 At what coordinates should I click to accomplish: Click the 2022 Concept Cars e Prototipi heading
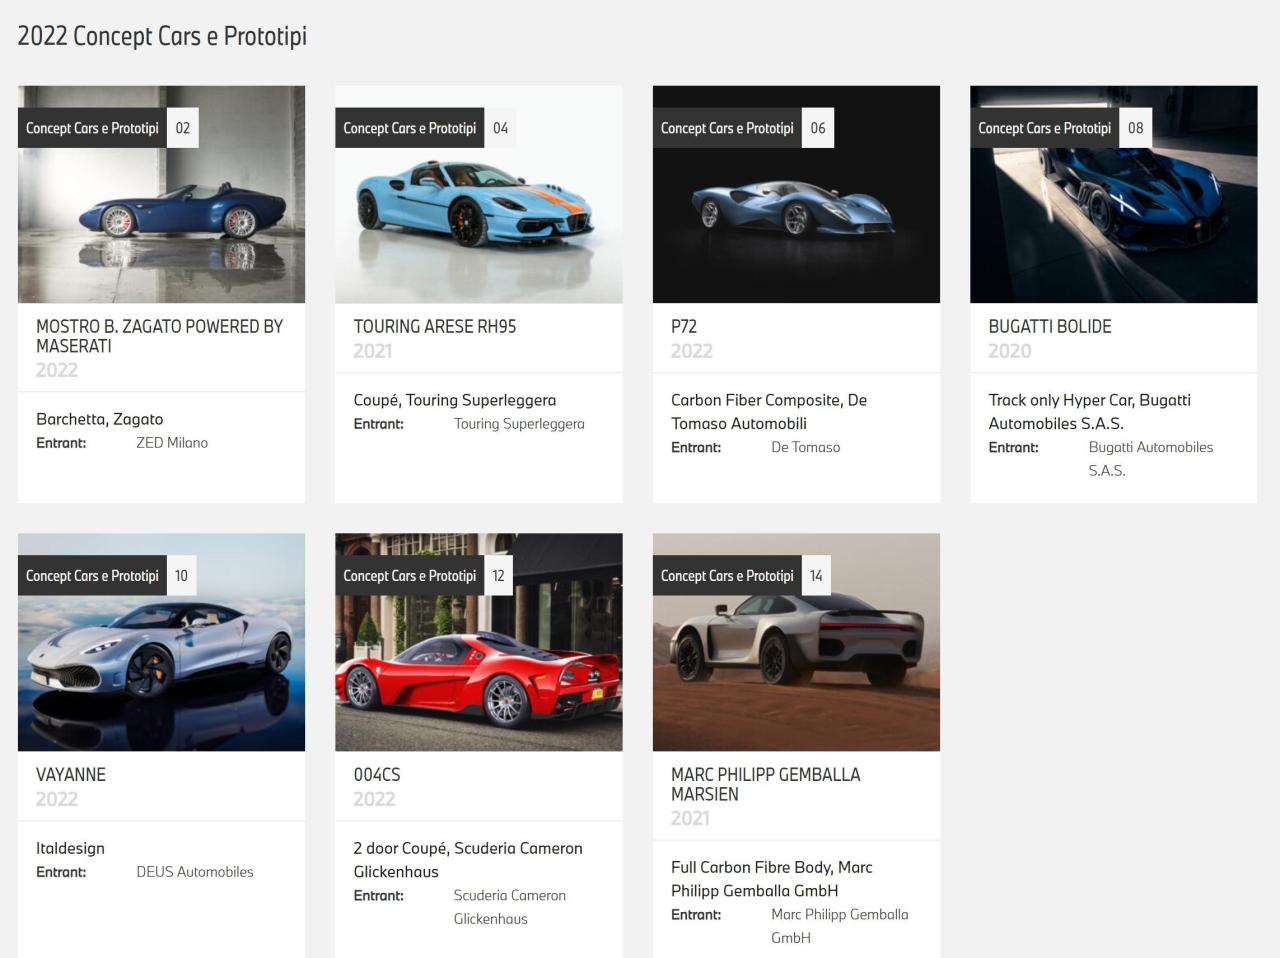(162, 36)
